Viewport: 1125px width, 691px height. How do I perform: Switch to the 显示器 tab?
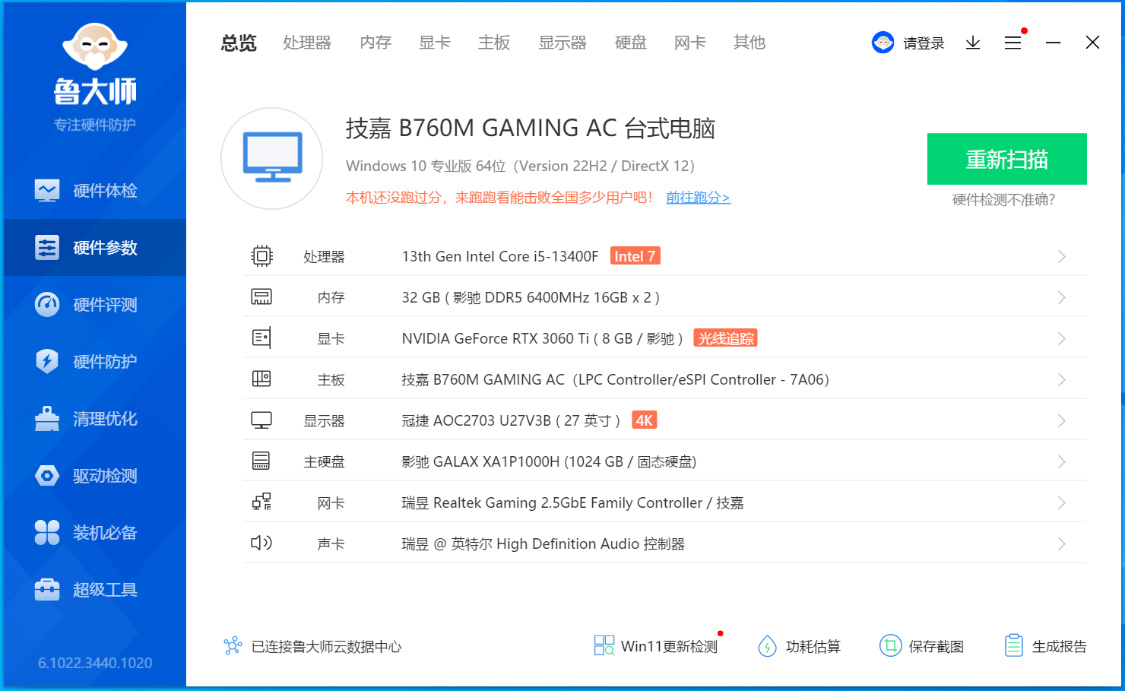pos(562,43)
